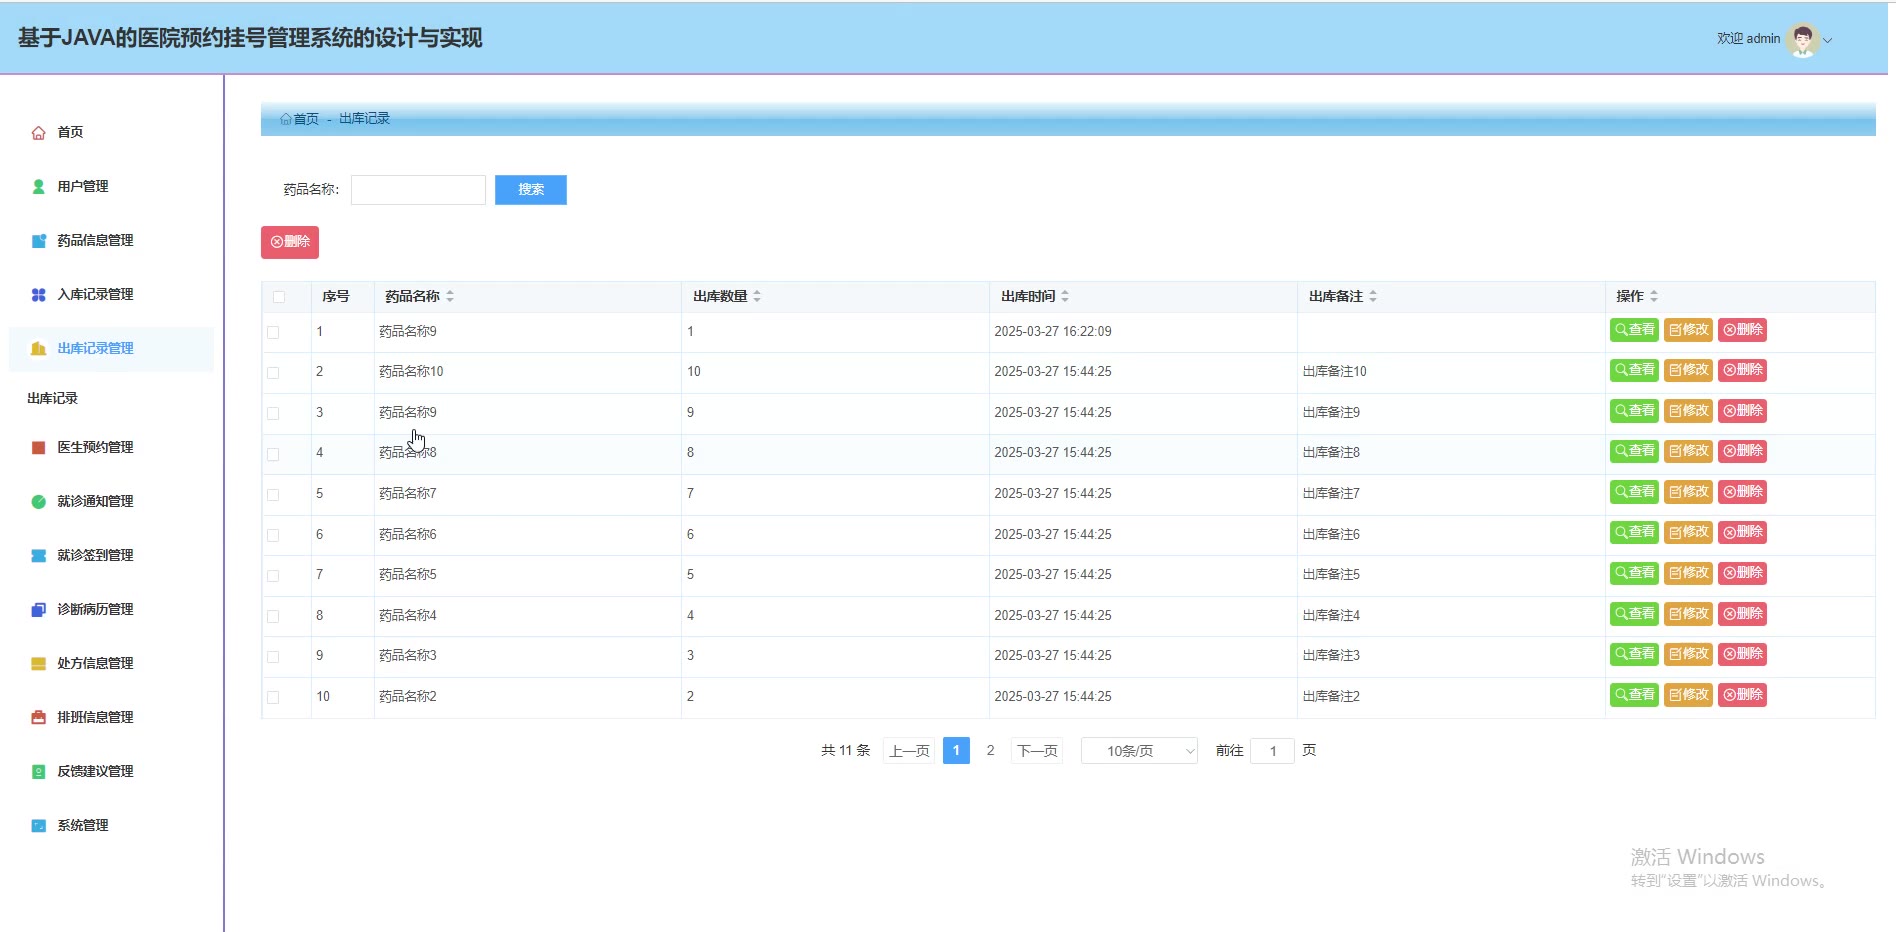Click the user management person icon
The image size is (1896, 932).
(38, 187)
